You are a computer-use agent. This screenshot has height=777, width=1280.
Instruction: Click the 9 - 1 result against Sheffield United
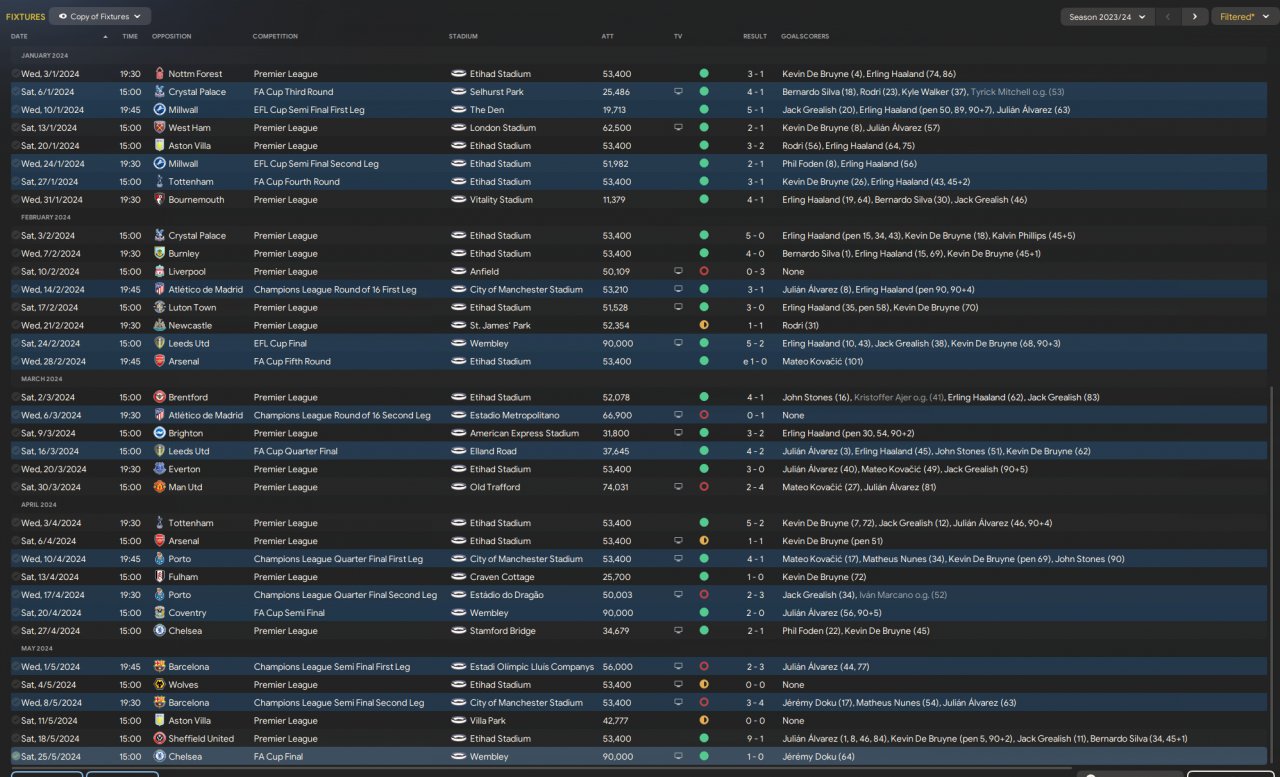(756, 740)
